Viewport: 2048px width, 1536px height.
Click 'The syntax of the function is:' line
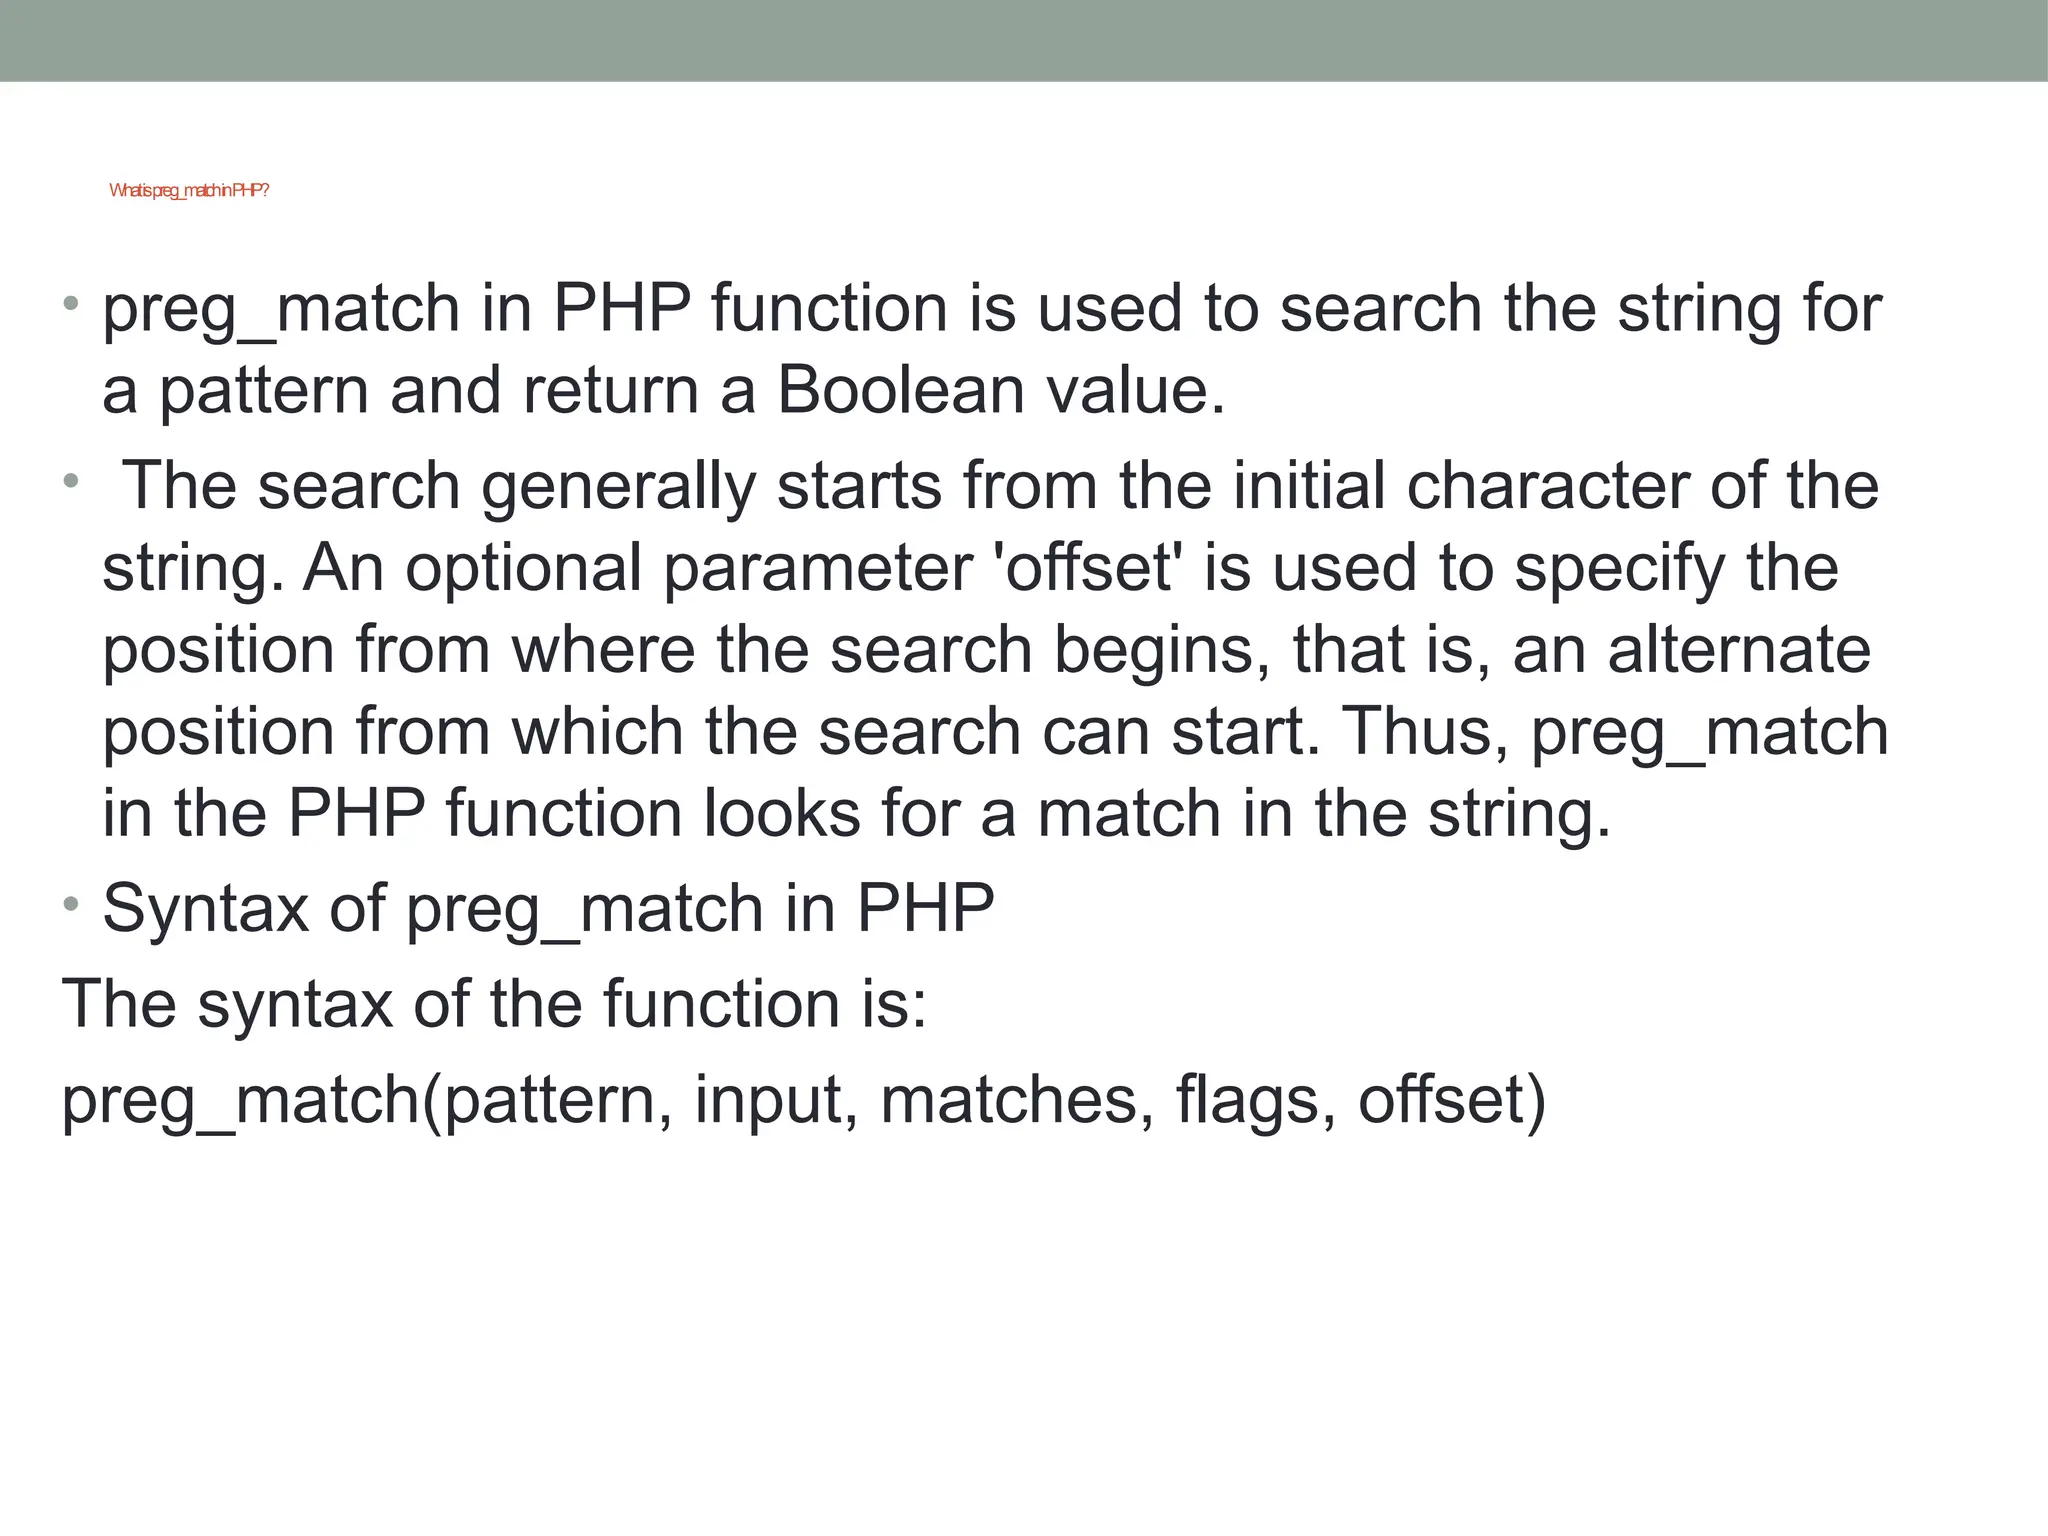[495, 1004]
